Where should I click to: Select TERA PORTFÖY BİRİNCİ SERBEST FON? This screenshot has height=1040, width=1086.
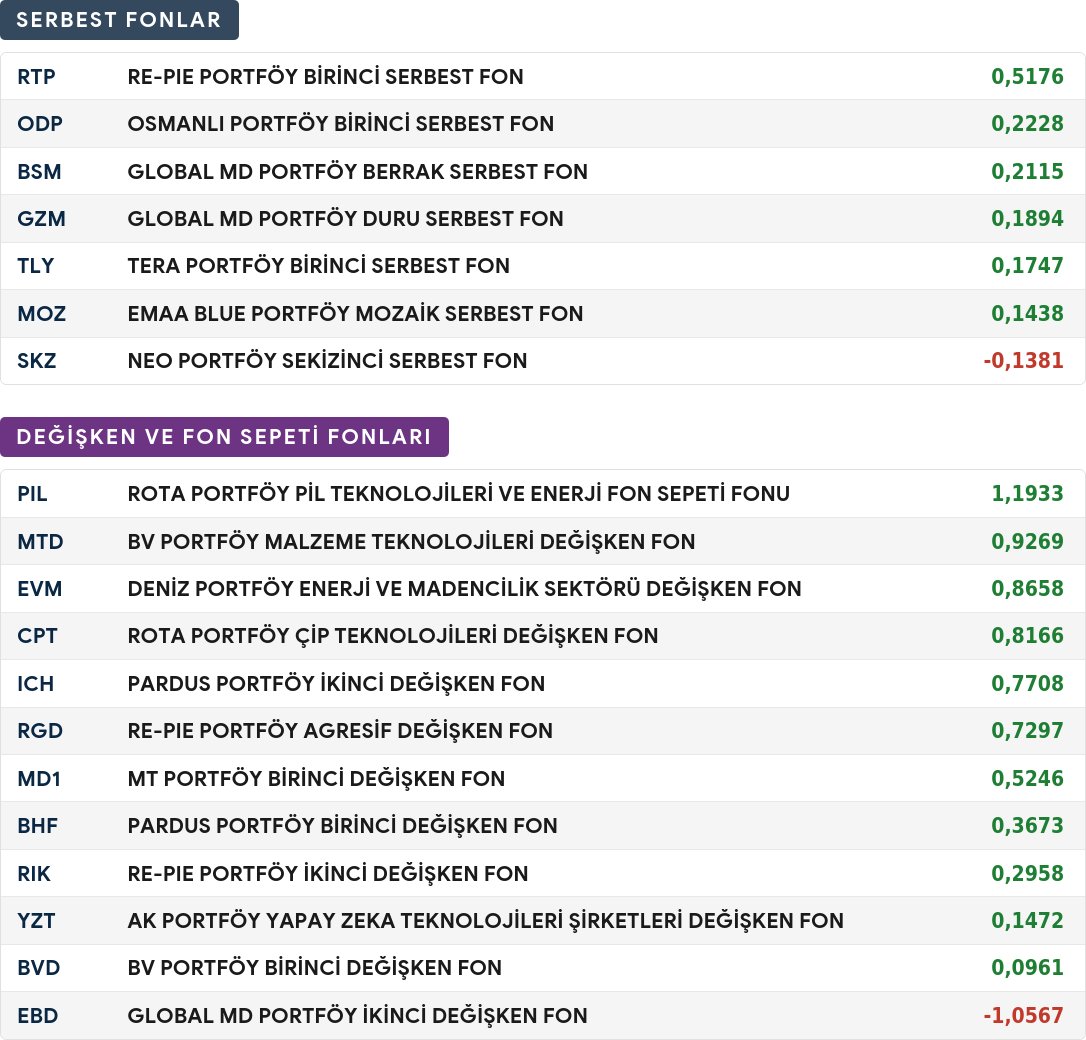click(x=319, y=266)
